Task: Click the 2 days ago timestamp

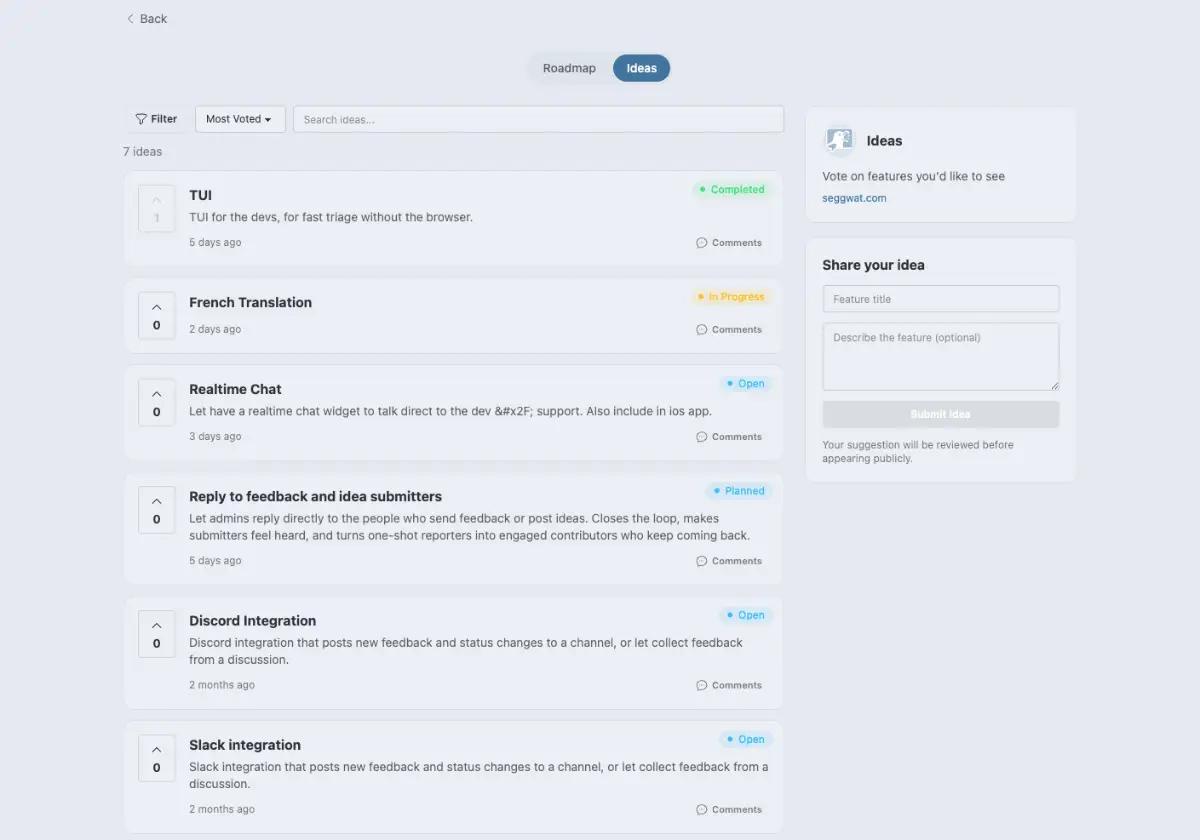Action: tap(215, 330)
